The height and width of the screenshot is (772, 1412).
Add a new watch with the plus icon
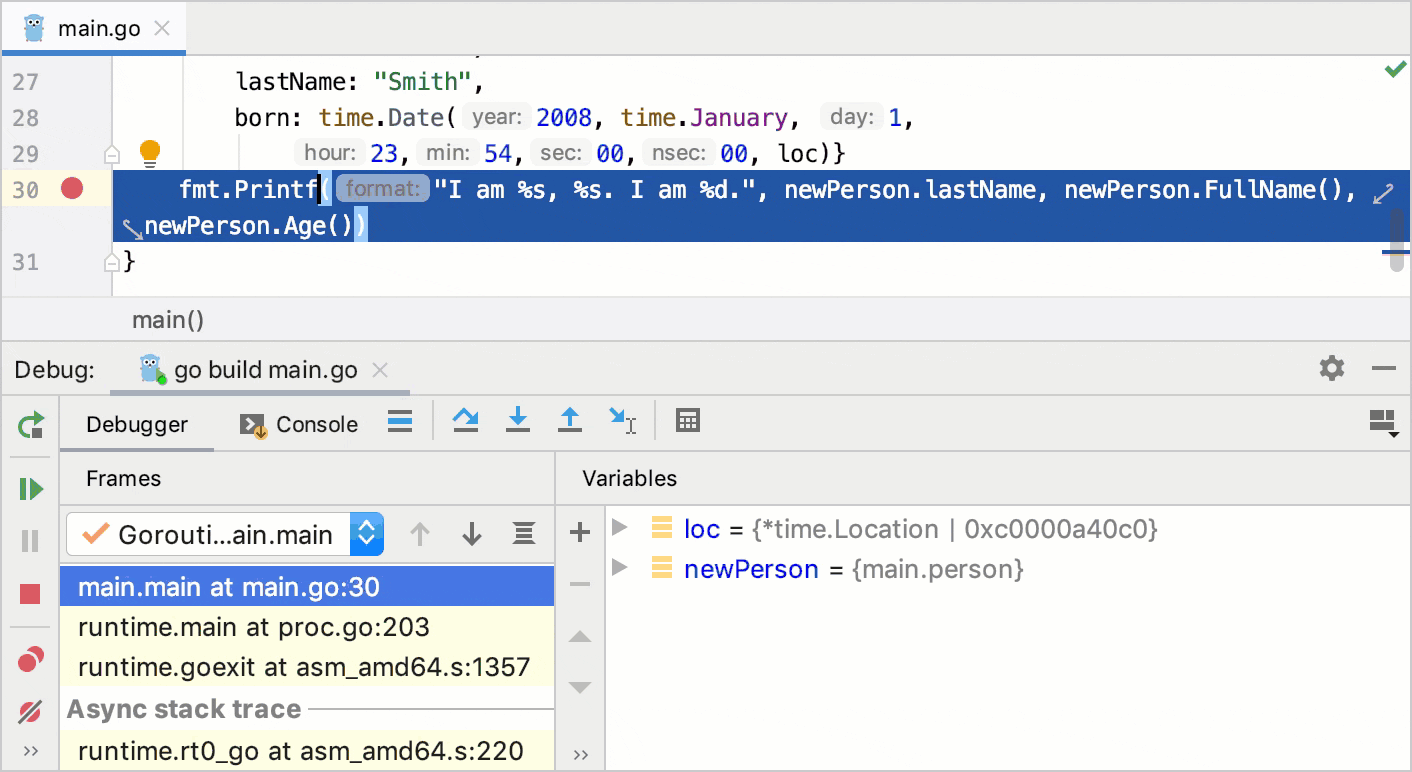(580, 533)
